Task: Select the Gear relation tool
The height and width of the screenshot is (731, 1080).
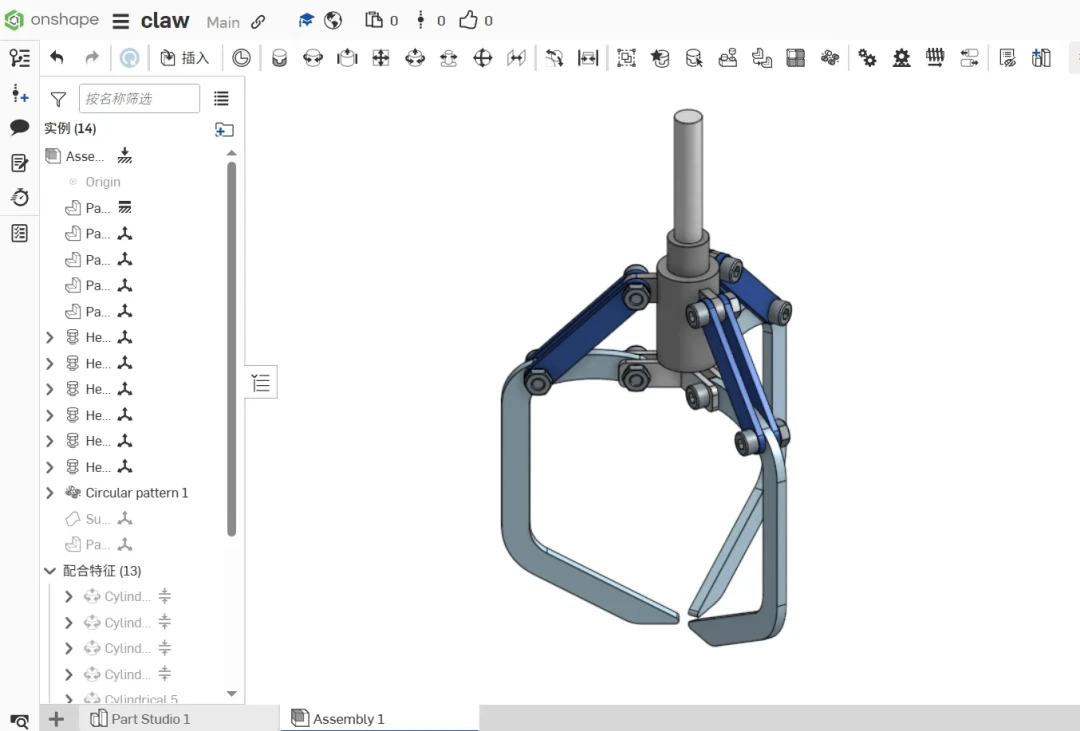Action: point(868,58)
